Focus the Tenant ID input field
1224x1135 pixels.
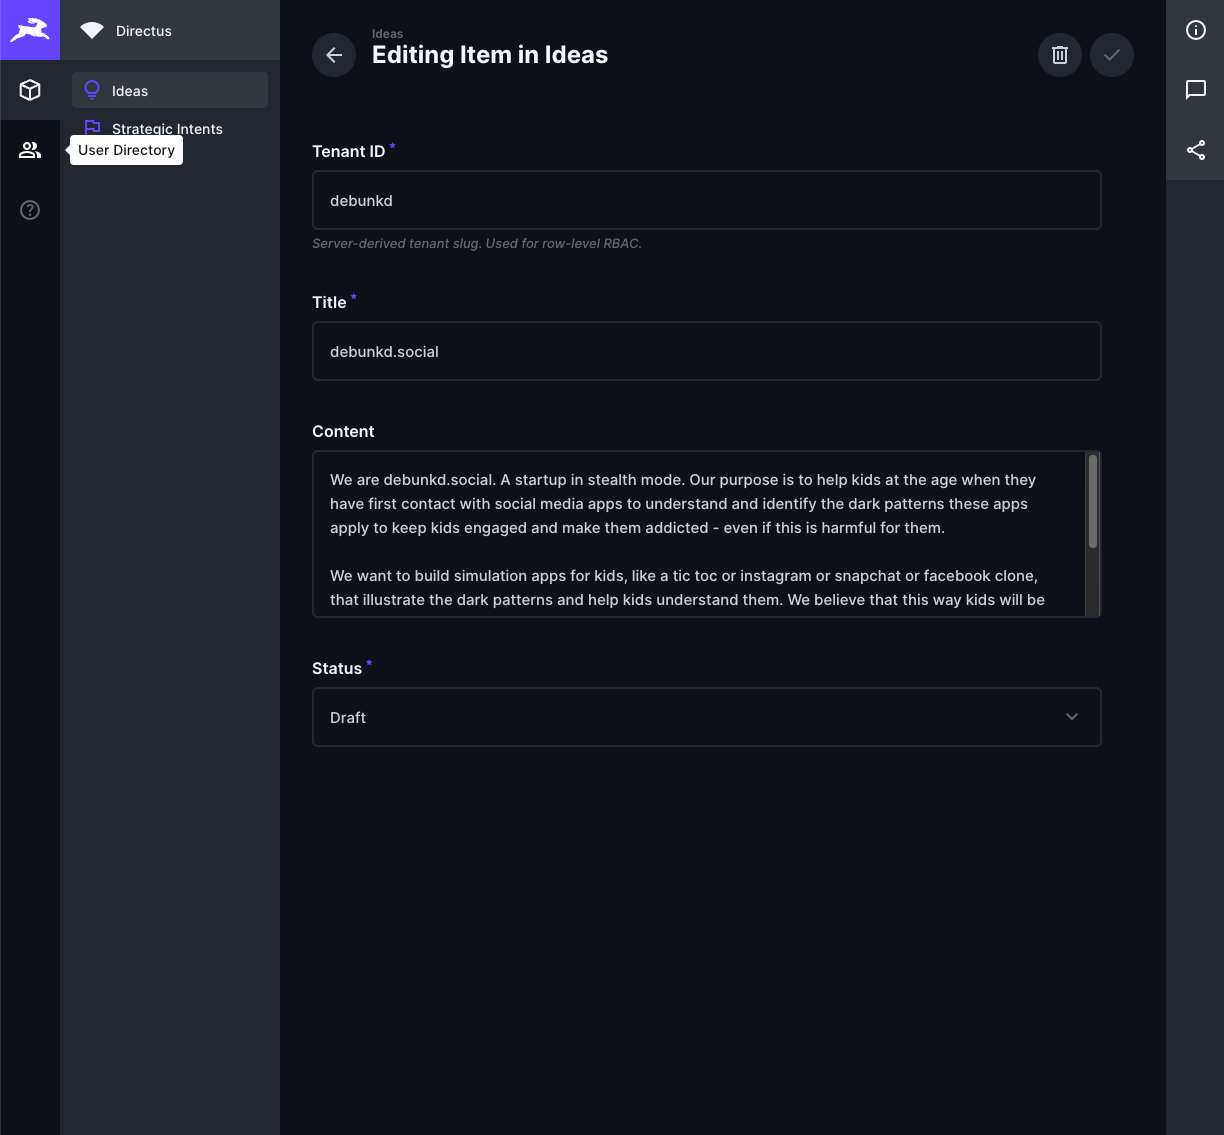pos(707,200)
